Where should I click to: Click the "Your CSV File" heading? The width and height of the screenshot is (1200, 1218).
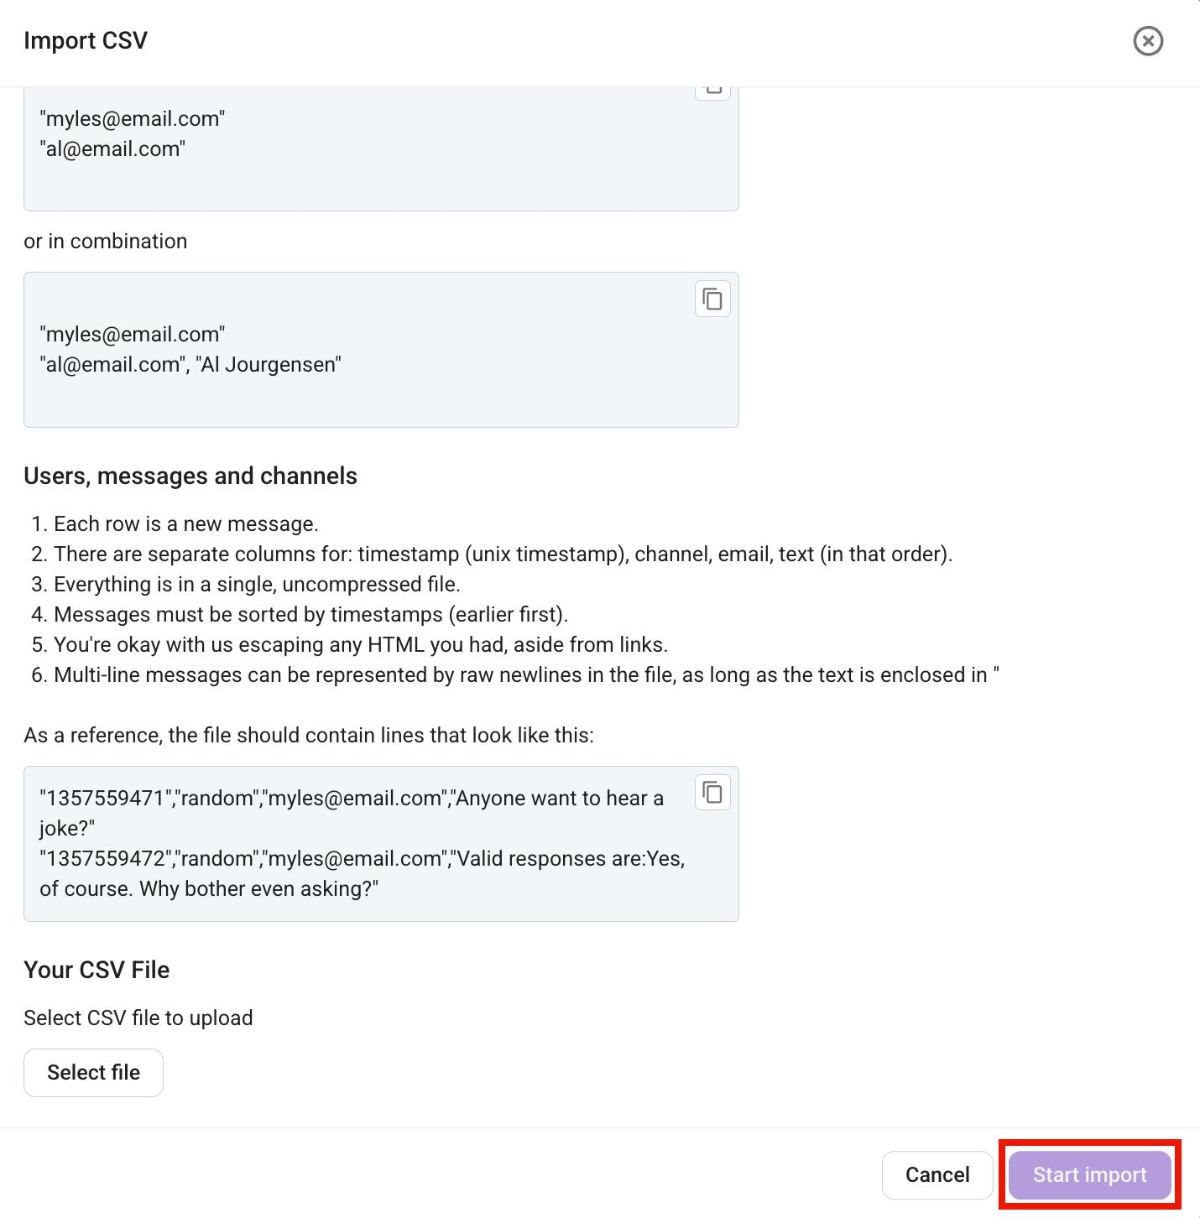tap(97, 970)
